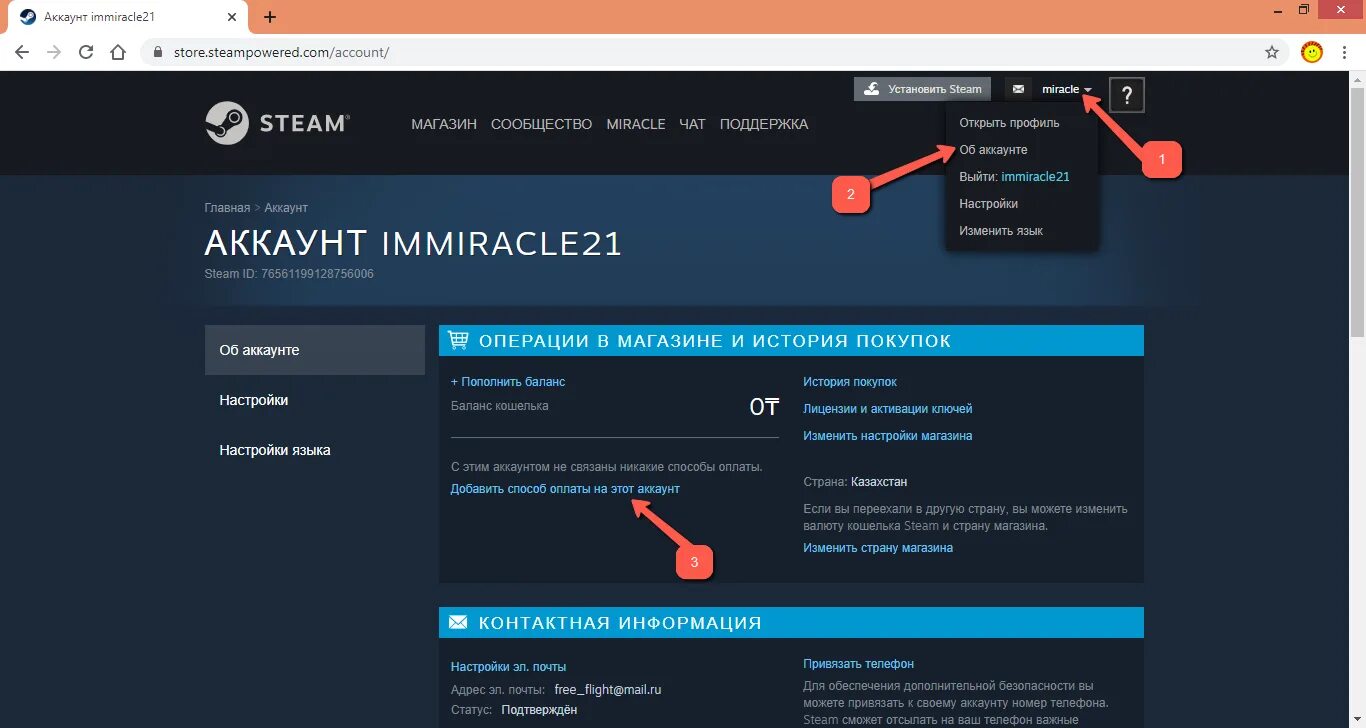Go to the browser home page icon
Screen dimensions: 1366x728
click(118, 52)
